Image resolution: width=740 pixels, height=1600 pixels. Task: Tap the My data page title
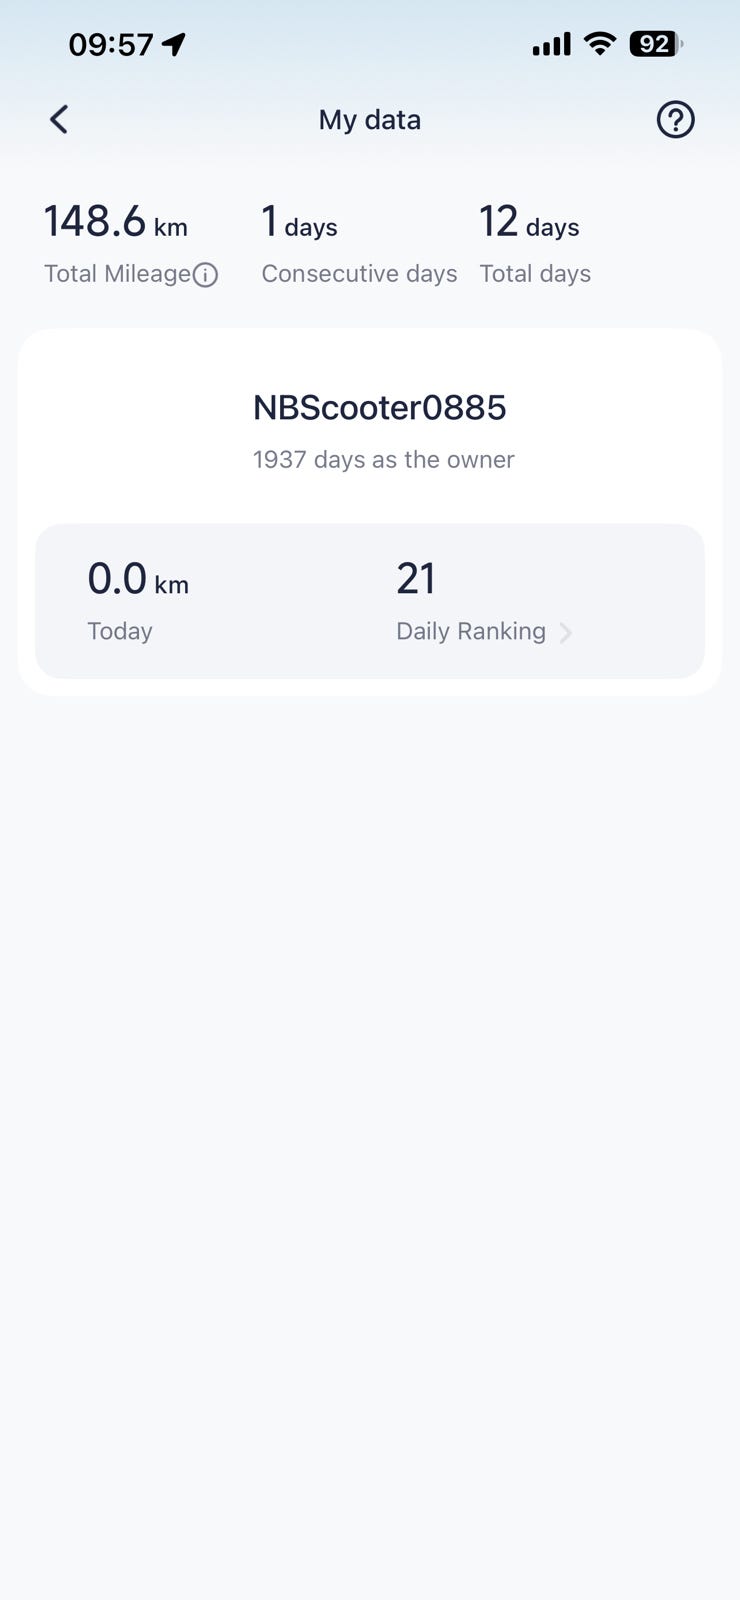click(x=370, y=120)
